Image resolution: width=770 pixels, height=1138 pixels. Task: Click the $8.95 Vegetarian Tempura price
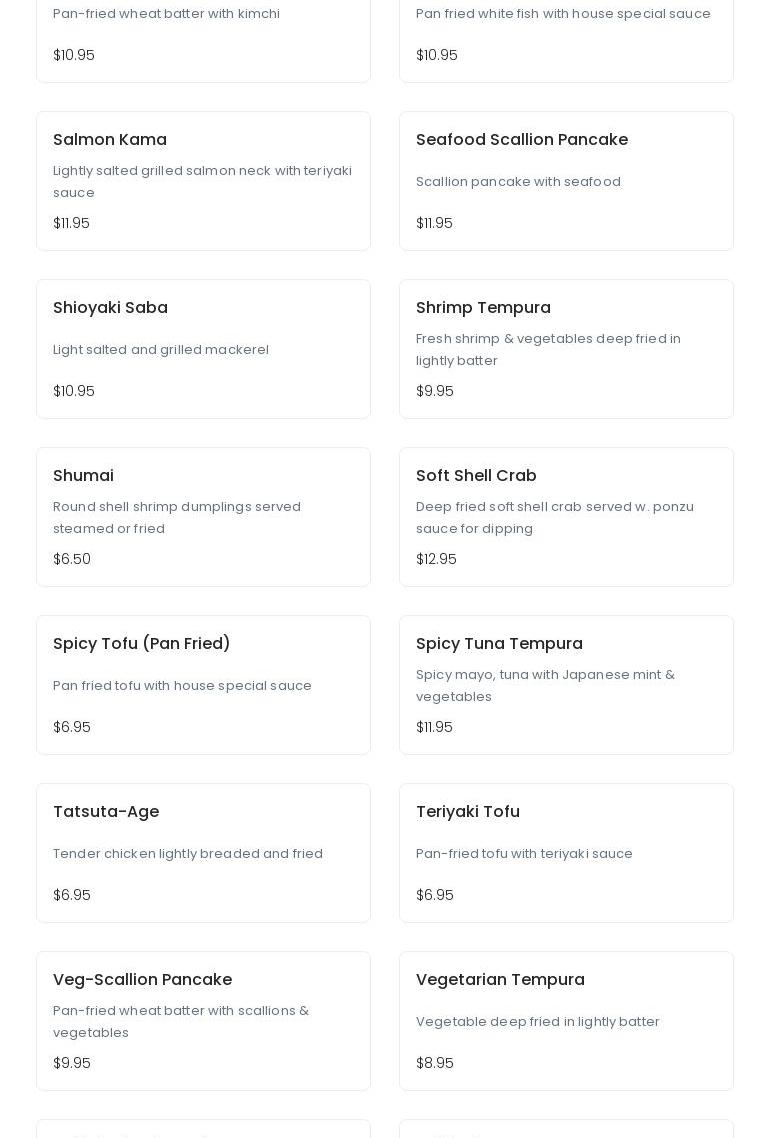[435, 1063]
